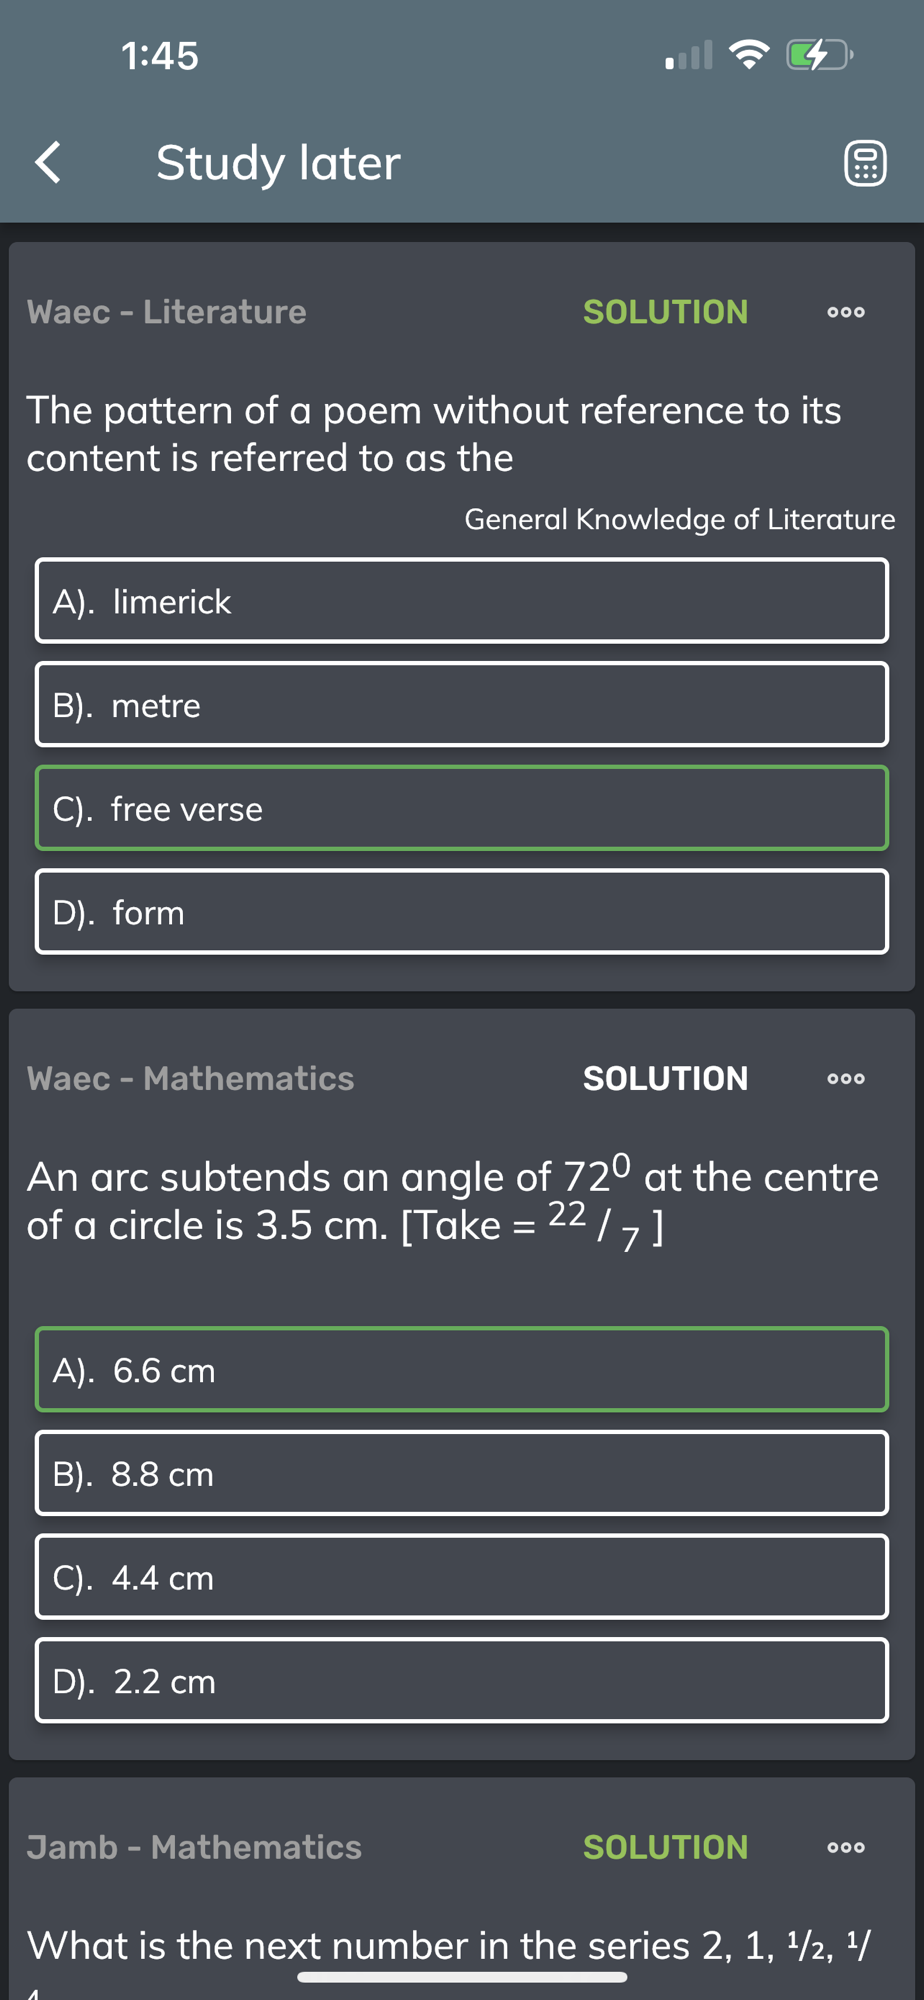Show SOLUTION for Jamb Mathematics question

coord(665,1847)
